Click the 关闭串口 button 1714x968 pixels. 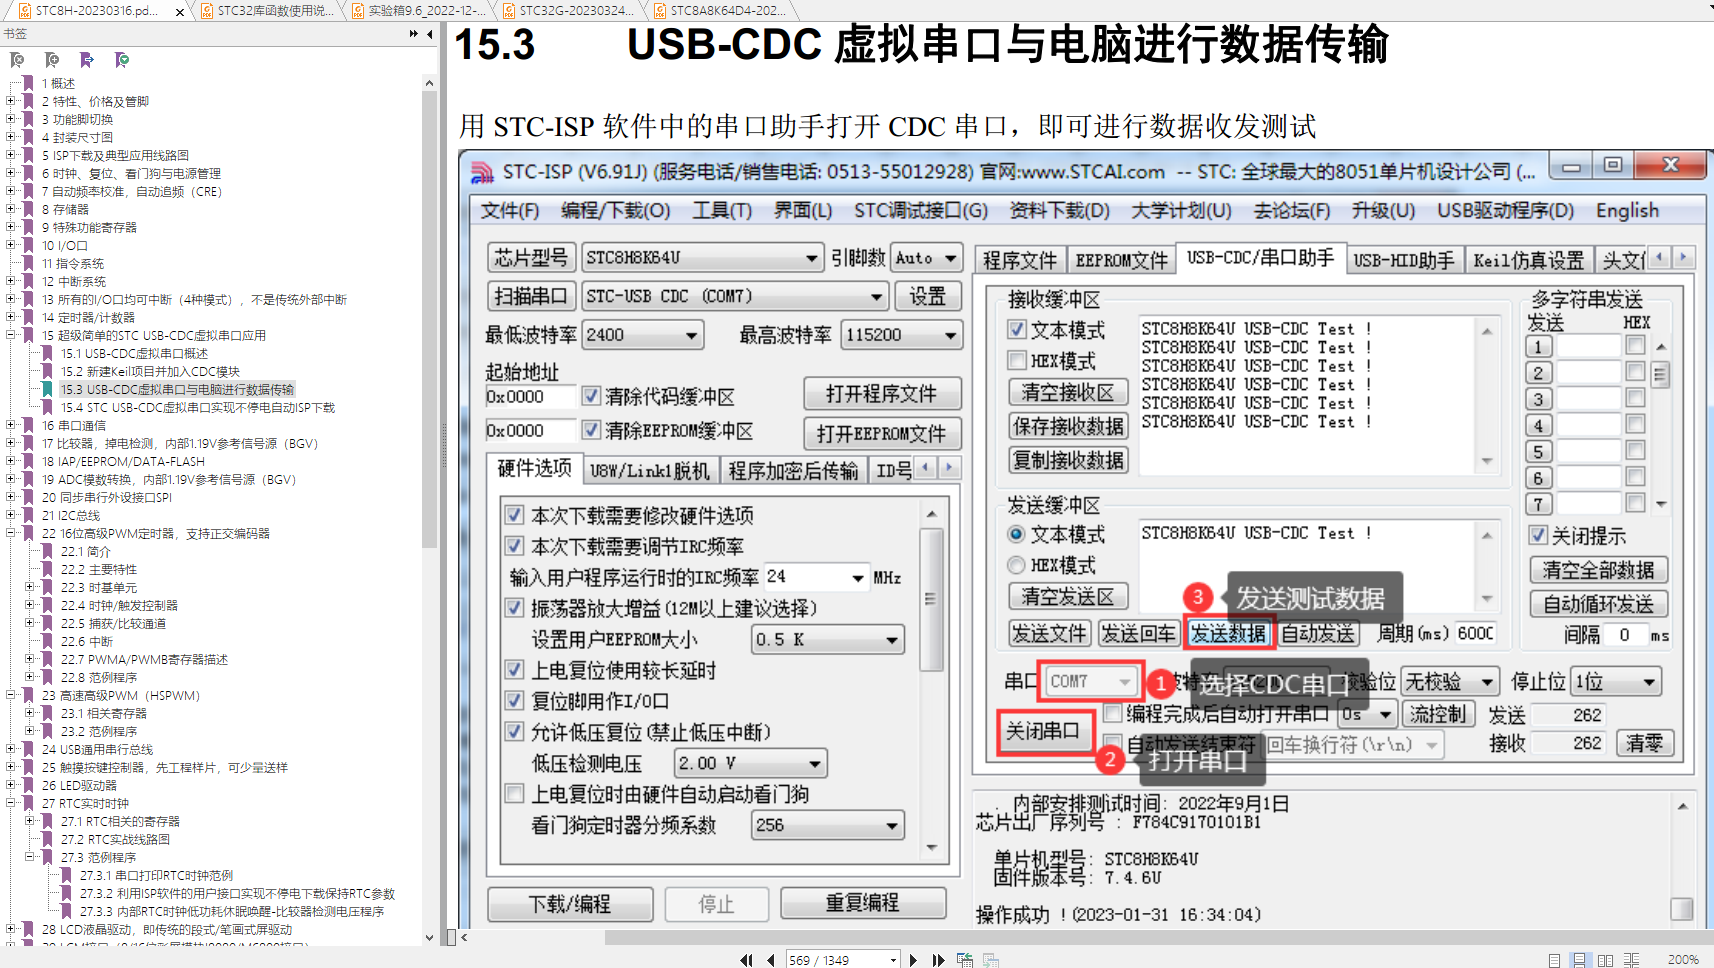(x=1043, y=731)
